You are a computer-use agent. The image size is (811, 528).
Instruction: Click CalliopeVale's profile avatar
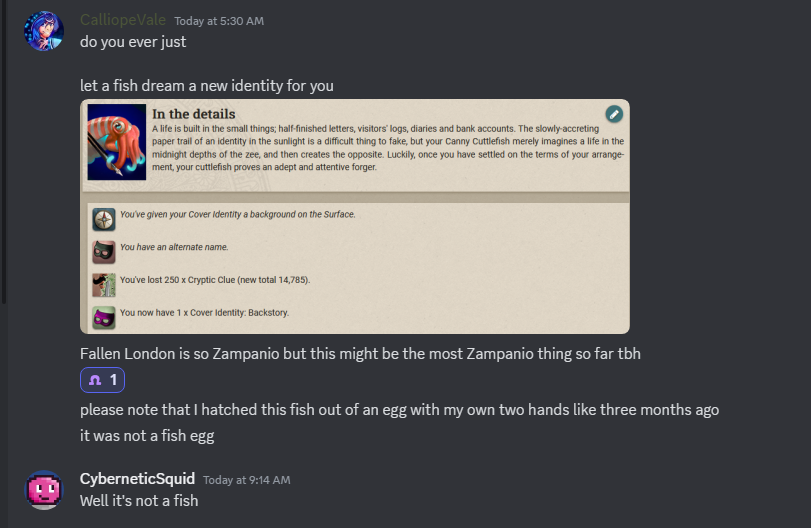(x=43, y=32)
